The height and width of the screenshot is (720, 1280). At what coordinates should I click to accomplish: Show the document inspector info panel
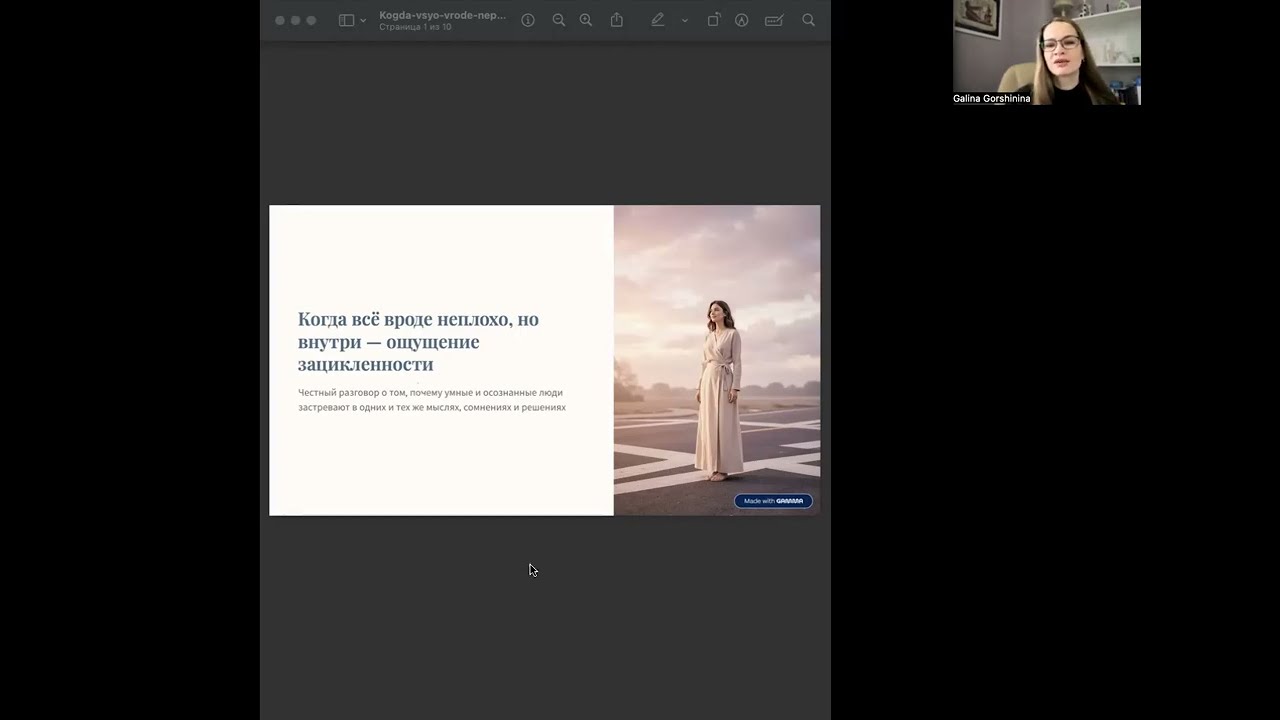[x=528, y=20]
